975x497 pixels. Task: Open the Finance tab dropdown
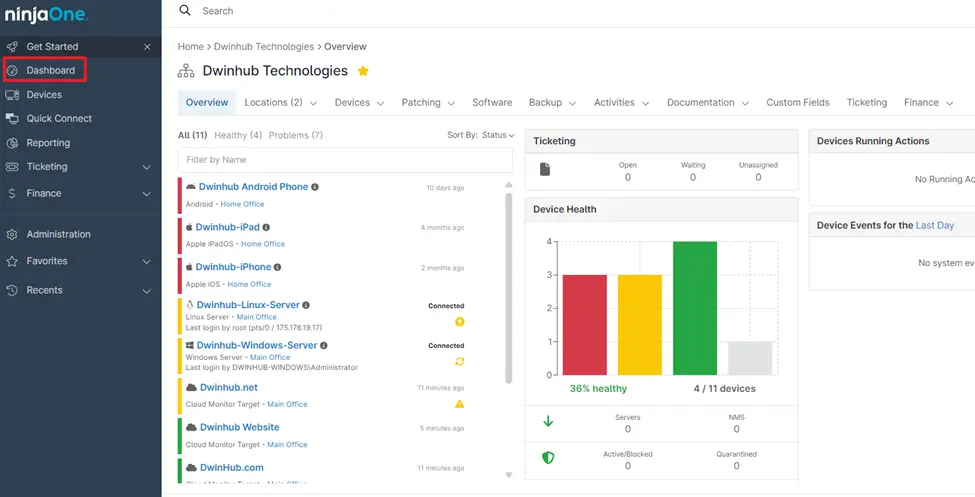[928, 103]
